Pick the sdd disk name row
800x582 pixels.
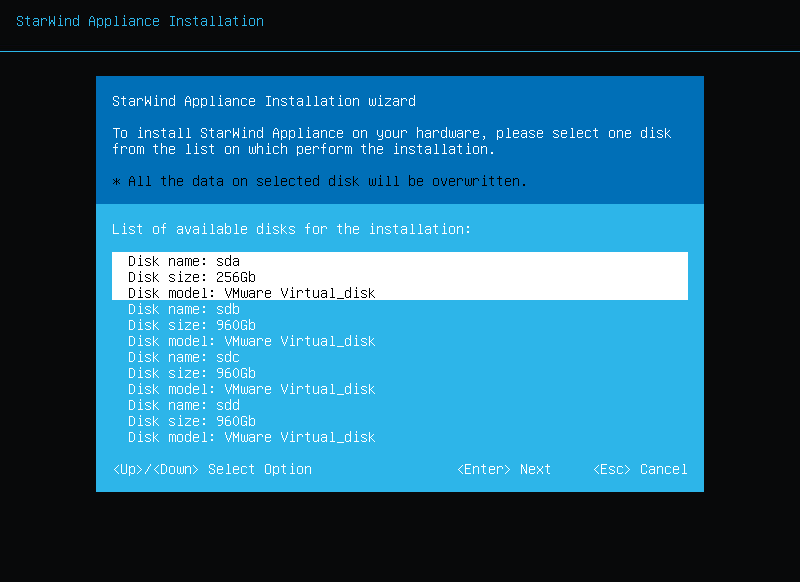click(184, 405)
